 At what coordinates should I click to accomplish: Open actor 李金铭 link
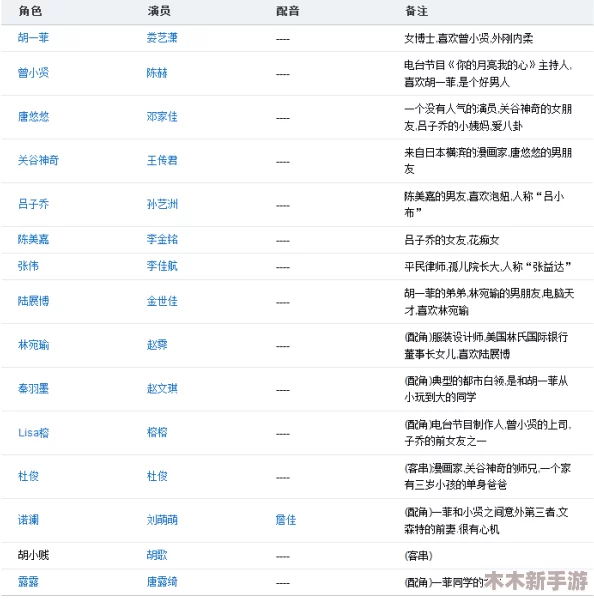pos(162,240)
